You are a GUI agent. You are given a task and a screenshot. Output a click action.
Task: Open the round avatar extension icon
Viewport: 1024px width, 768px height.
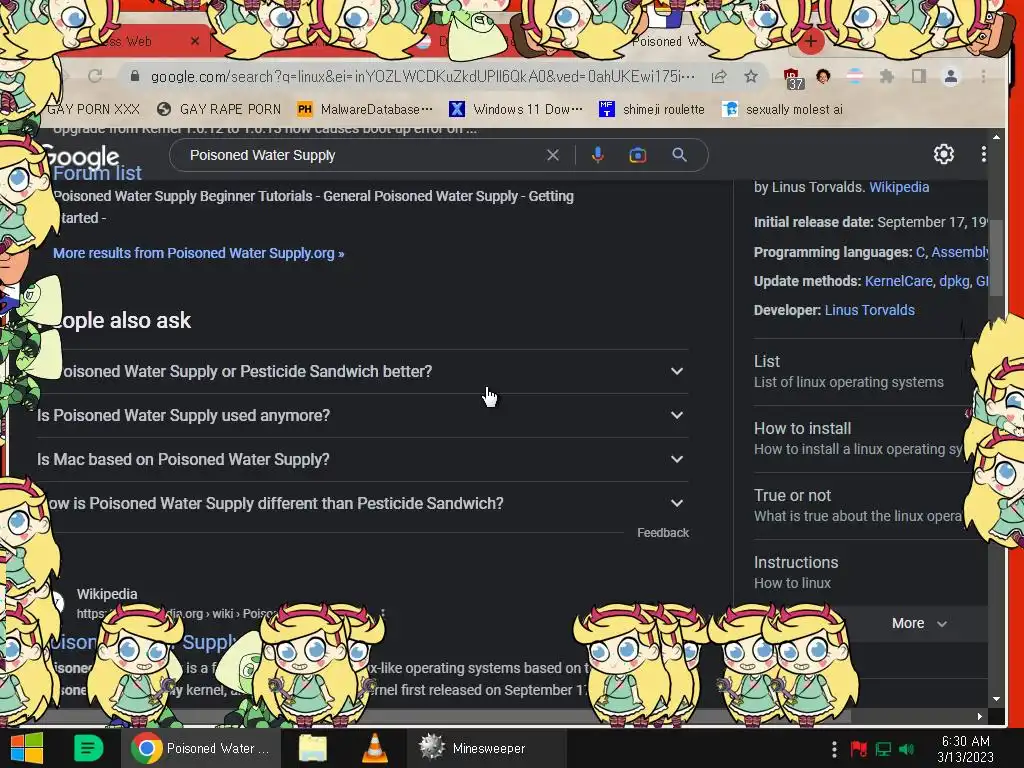[823, 76]
